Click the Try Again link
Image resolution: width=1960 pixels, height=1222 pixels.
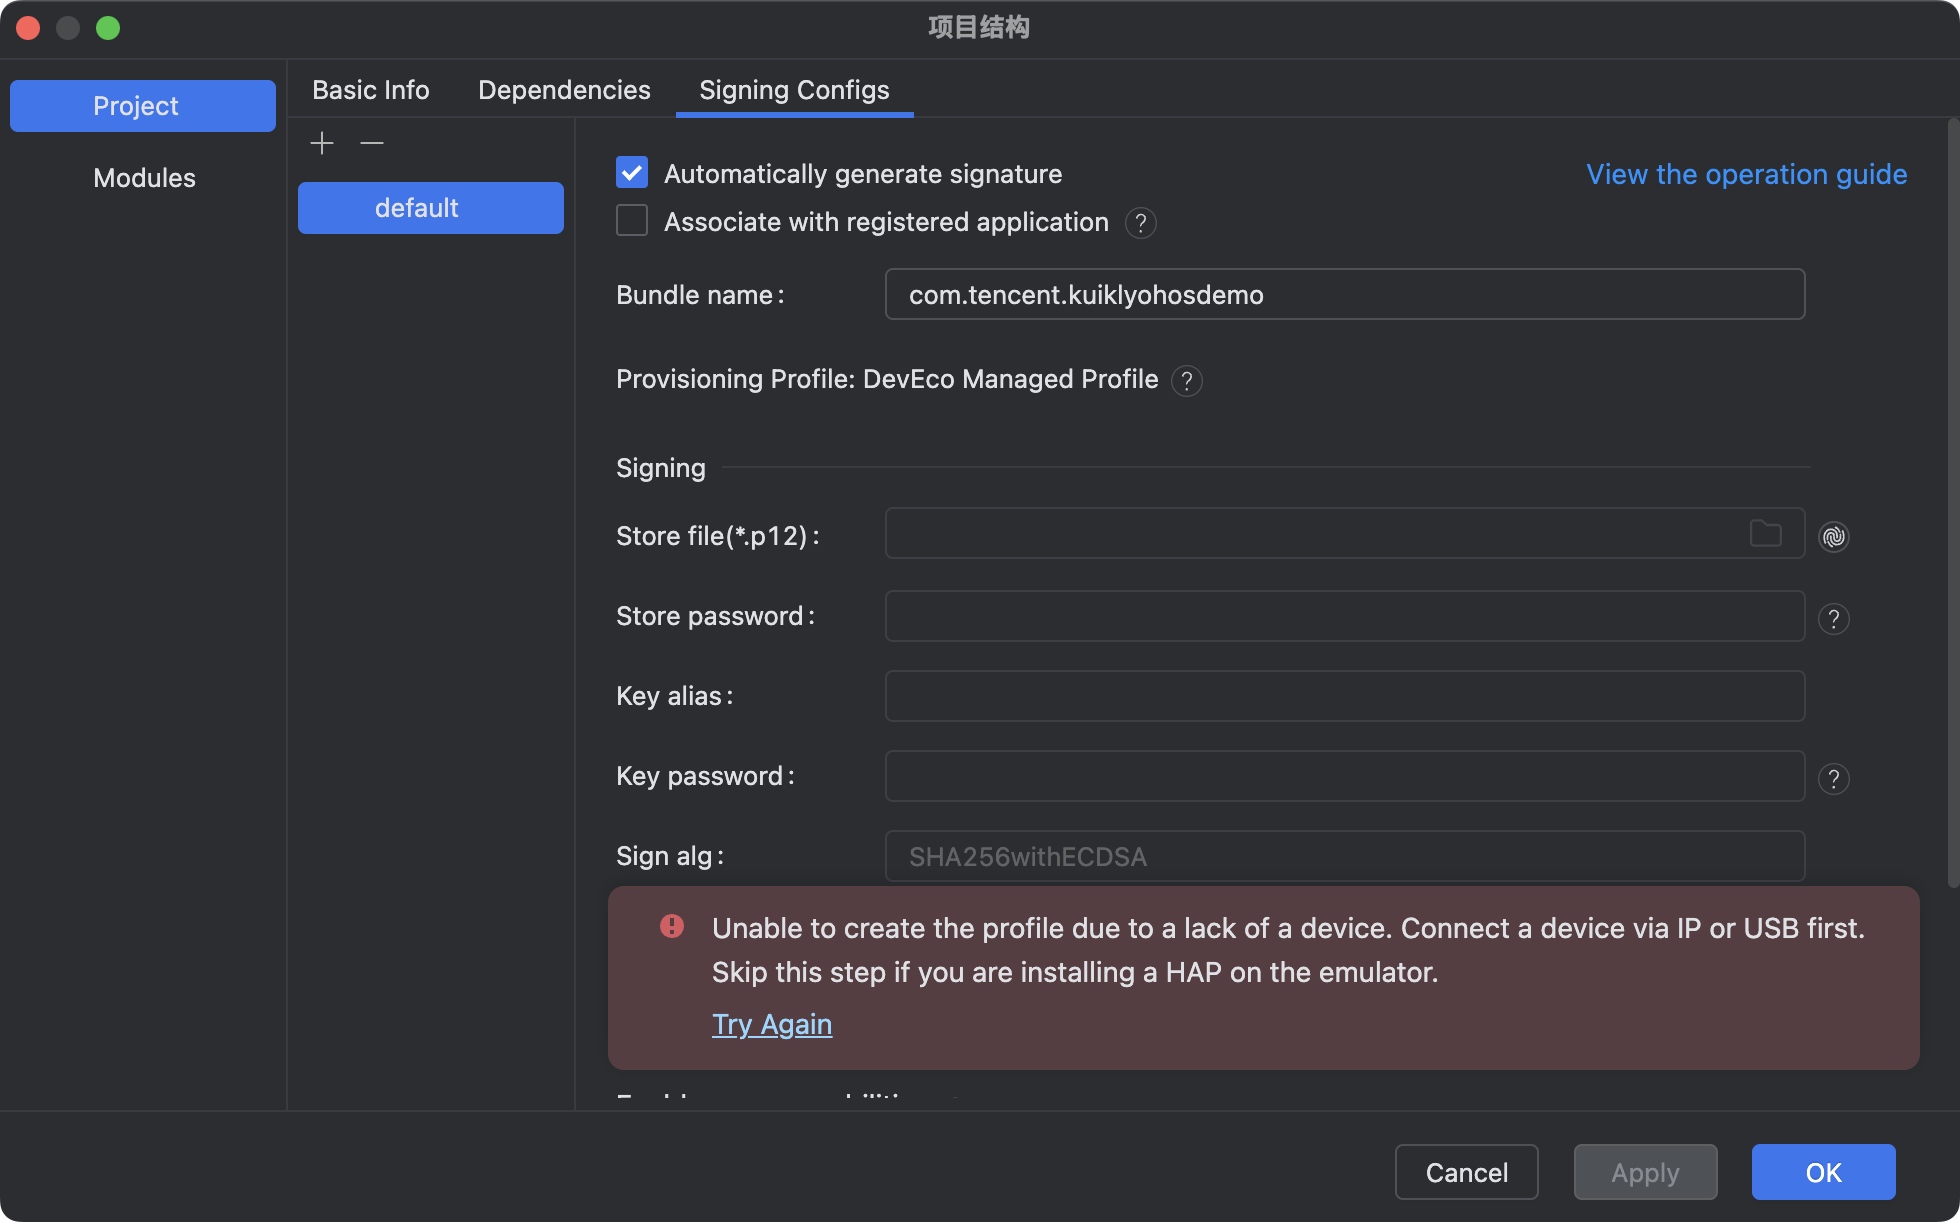click(771, 1024)
